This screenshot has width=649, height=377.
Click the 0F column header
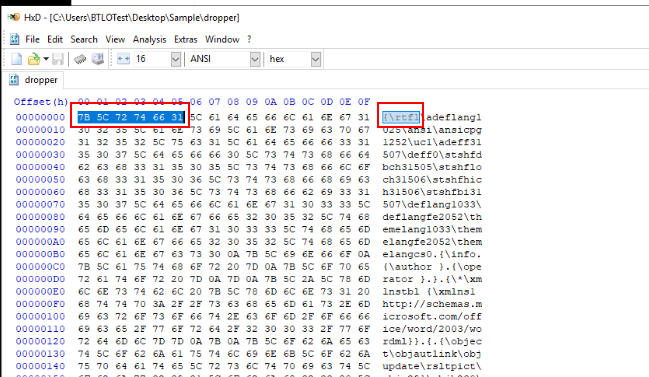click(364, 102)
